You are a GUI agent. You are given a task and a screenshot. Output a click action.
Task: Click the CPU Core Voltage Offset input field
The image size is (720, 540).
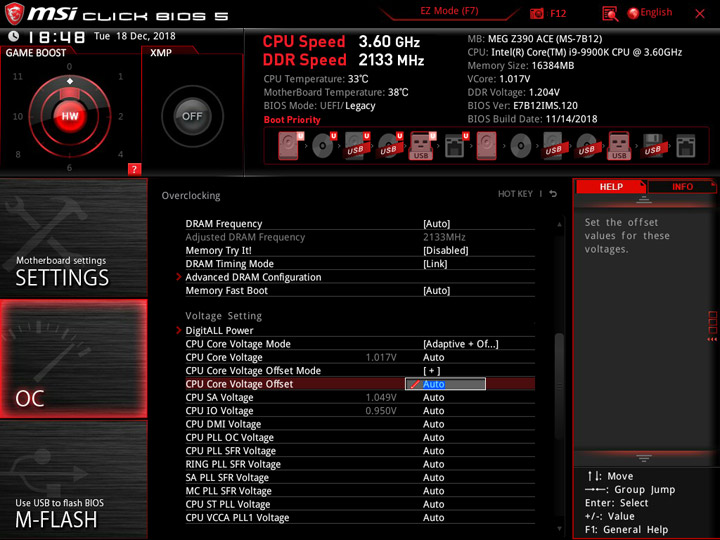tap(445, 384)
